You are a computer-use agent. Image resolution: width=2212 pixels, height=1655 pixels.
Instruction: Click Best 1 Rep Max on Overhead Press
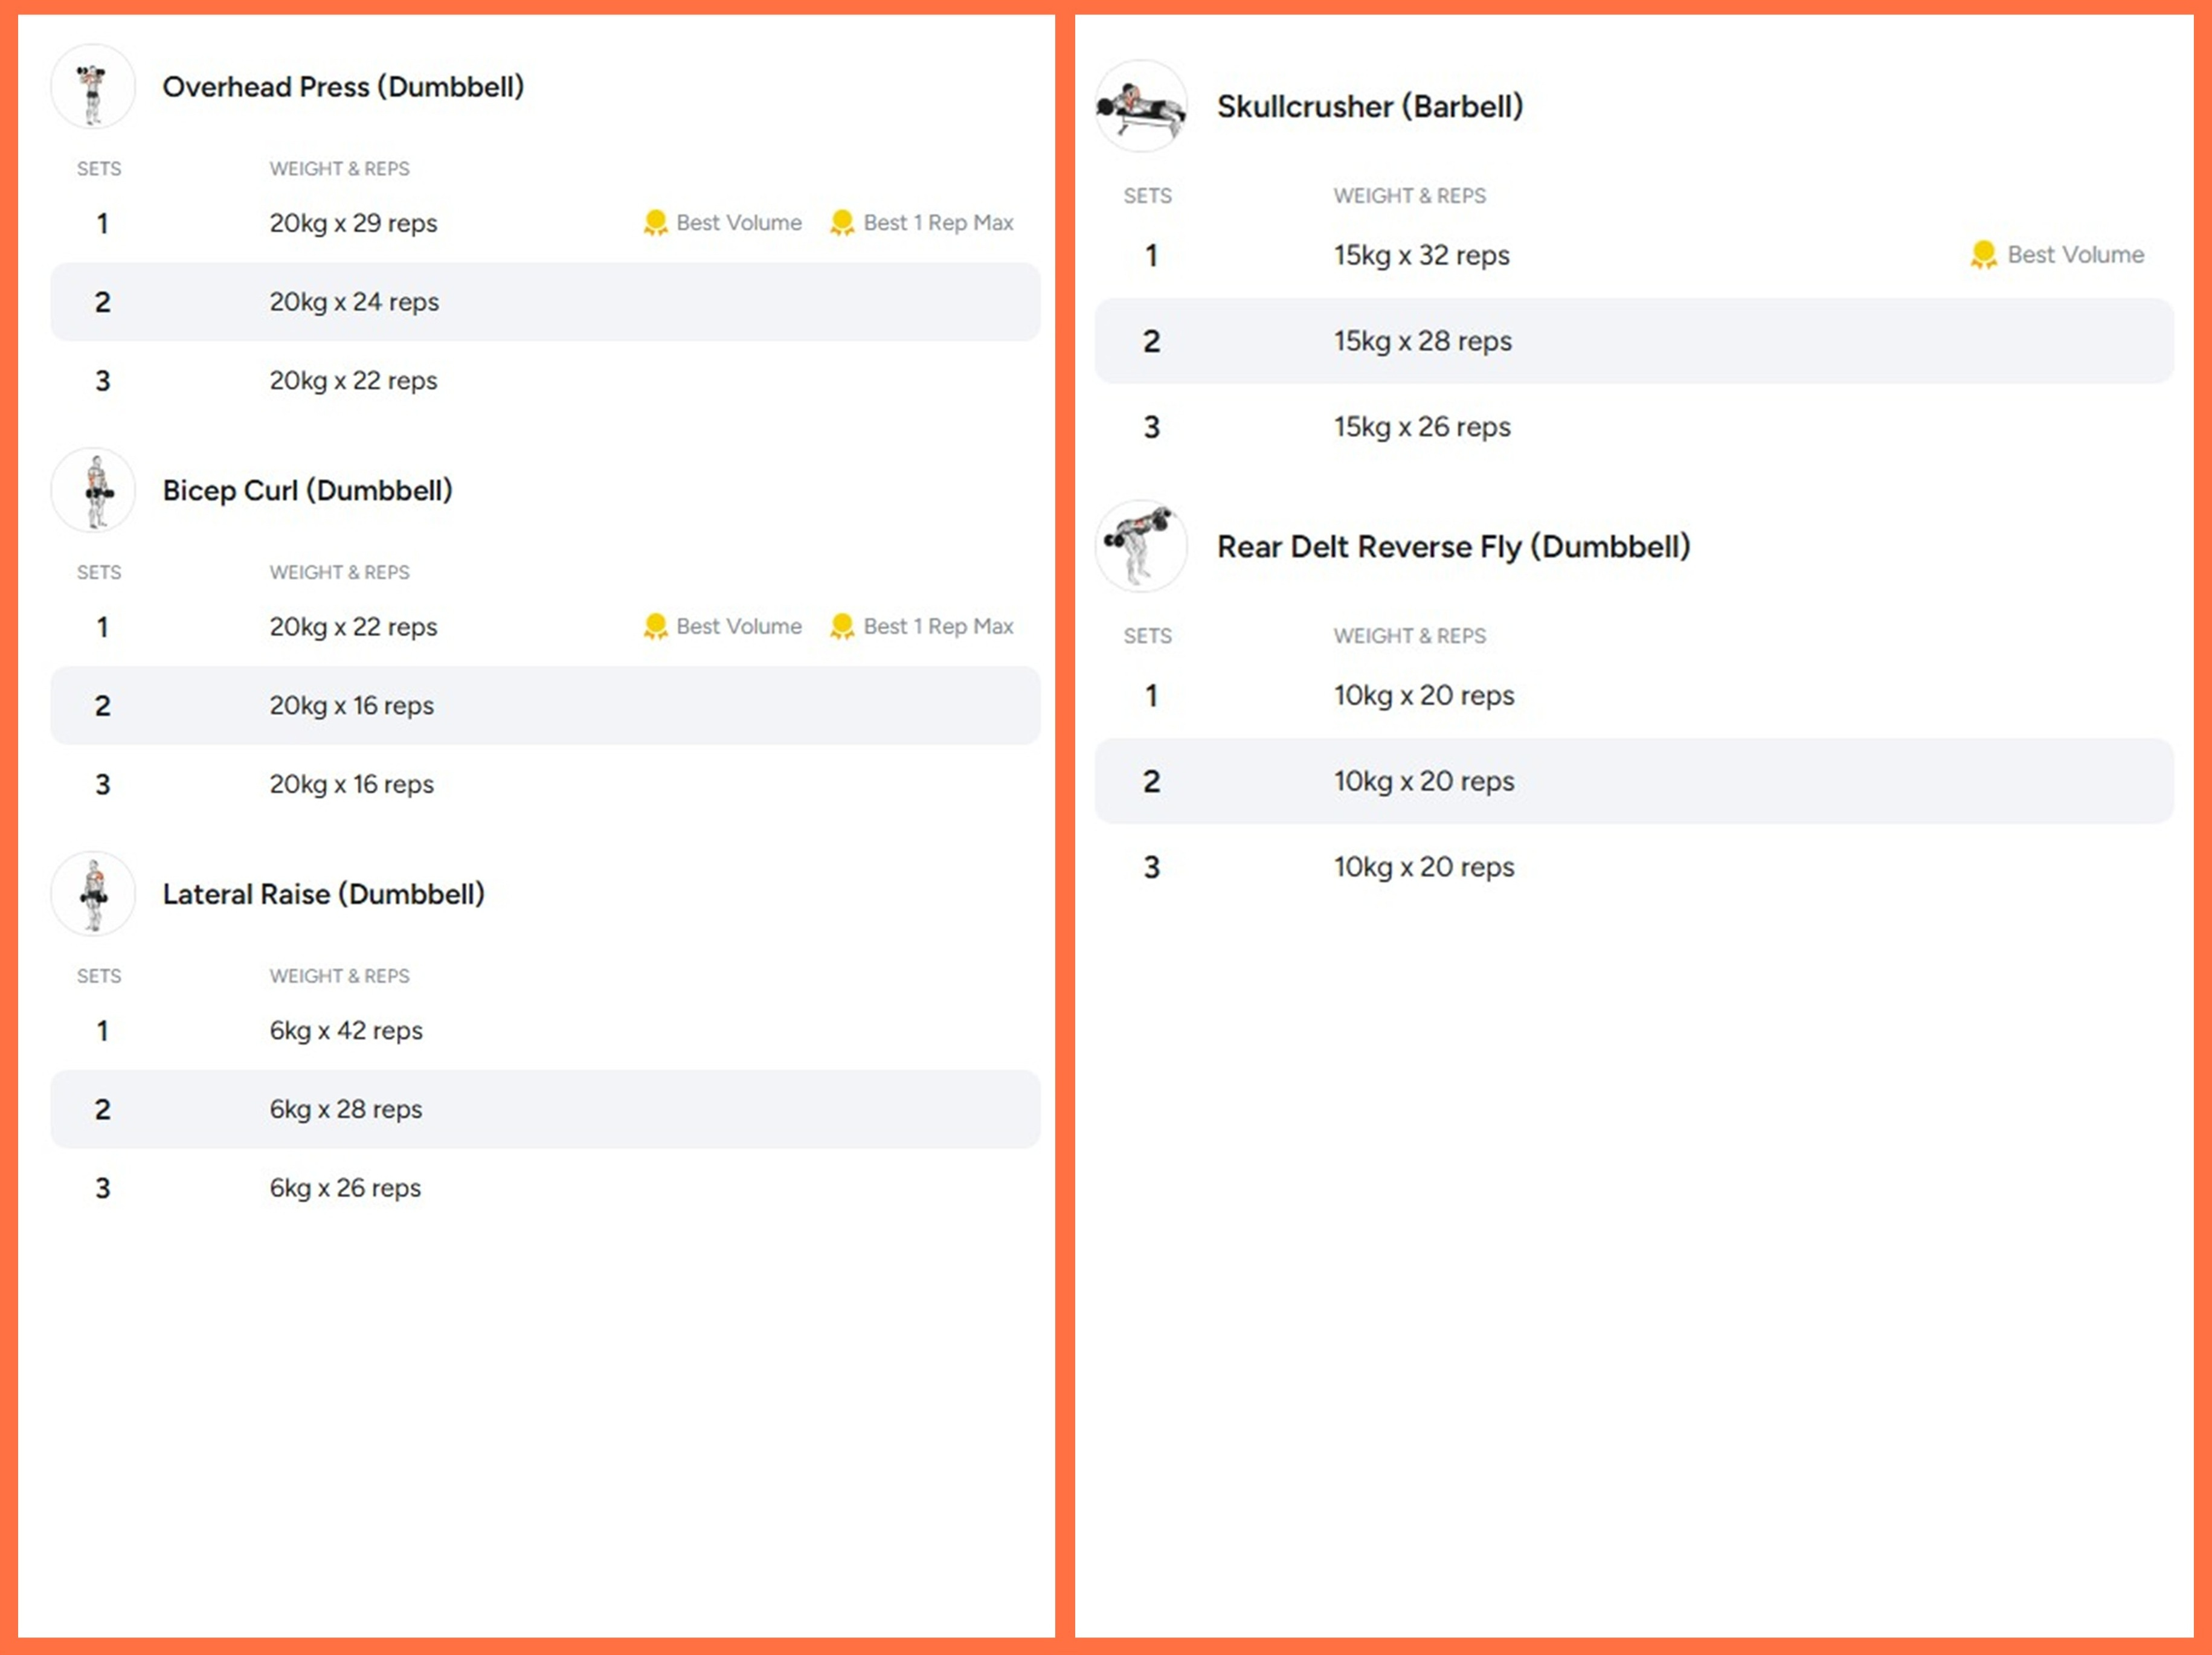click(x=922, y=223)
